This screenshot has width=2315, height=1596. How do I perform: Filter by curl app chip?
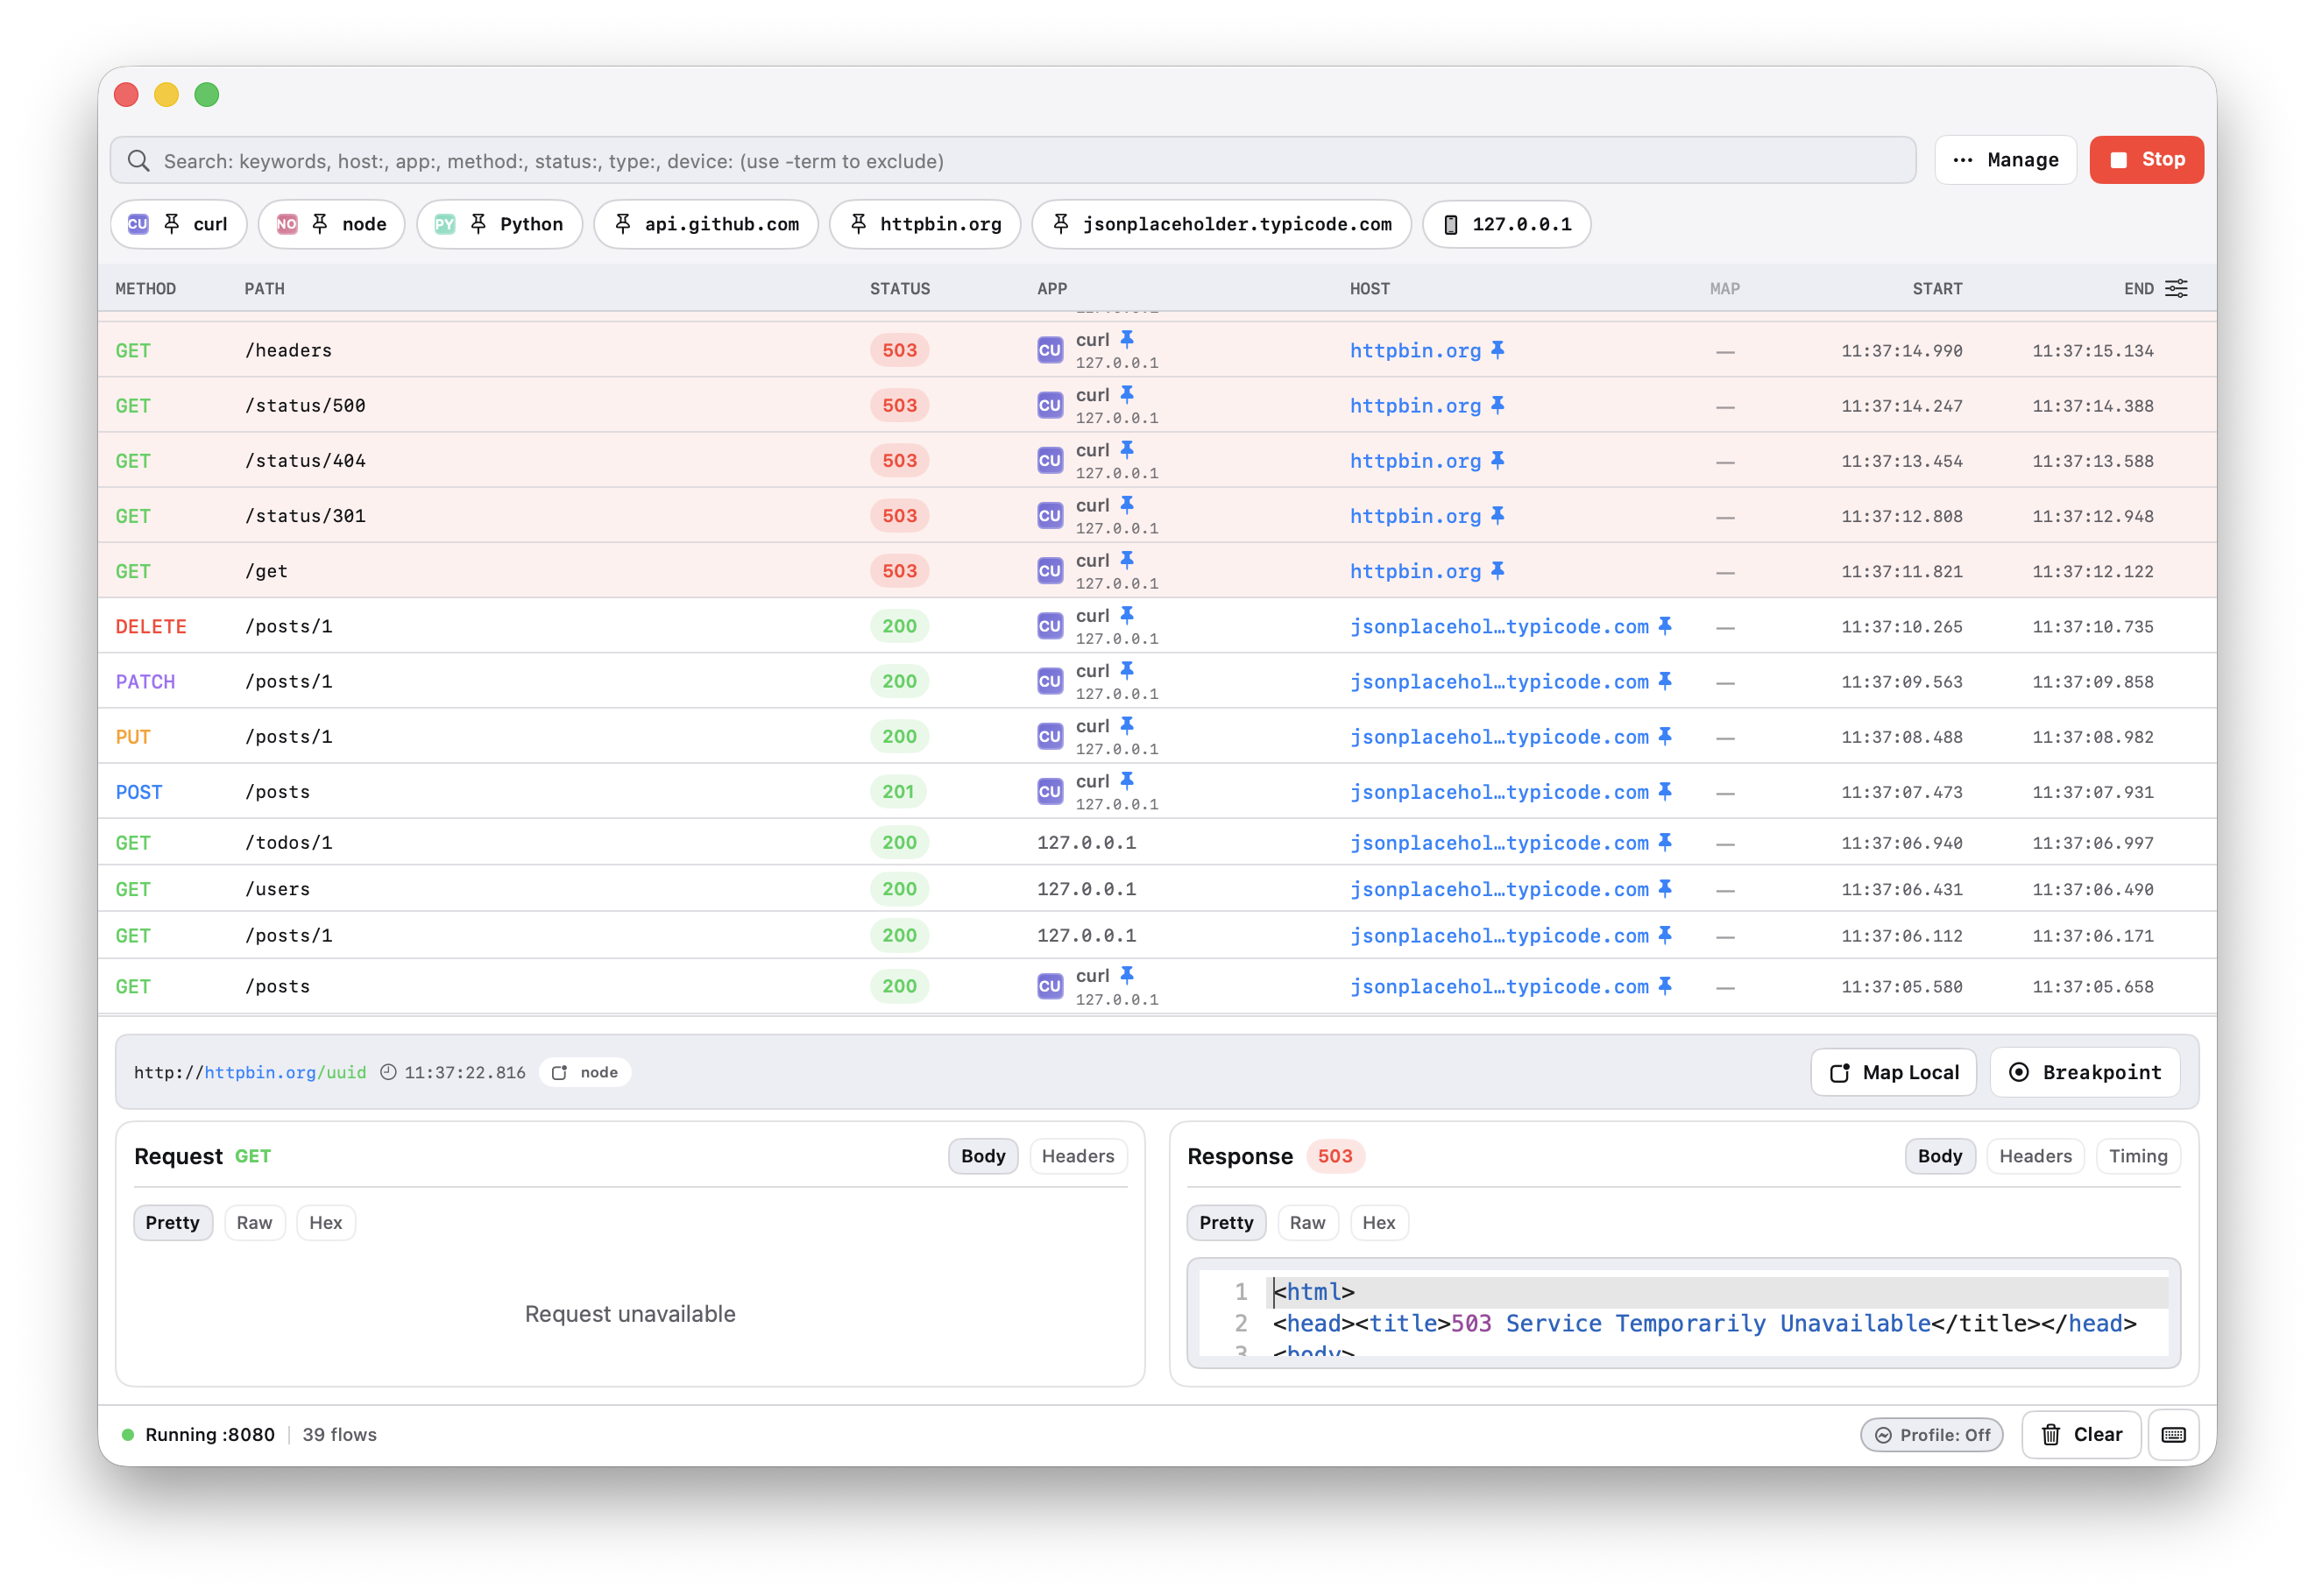[x=178, y=224]
